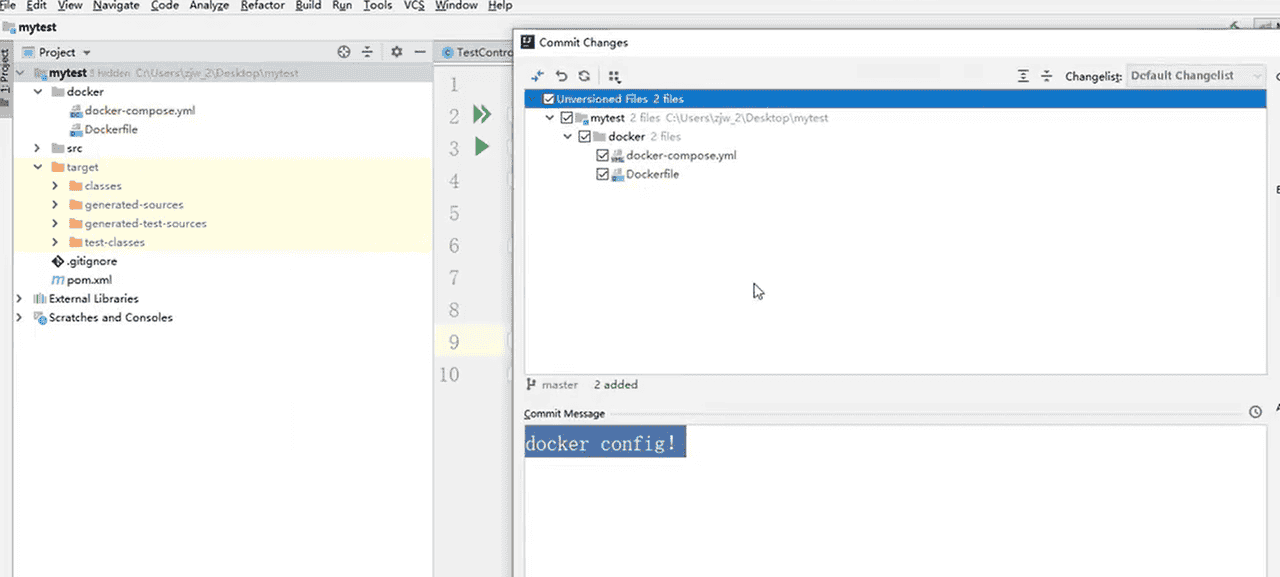The image size is (1280, 577).
Task: Open the Group By options icon
Action: pos(613,75)
